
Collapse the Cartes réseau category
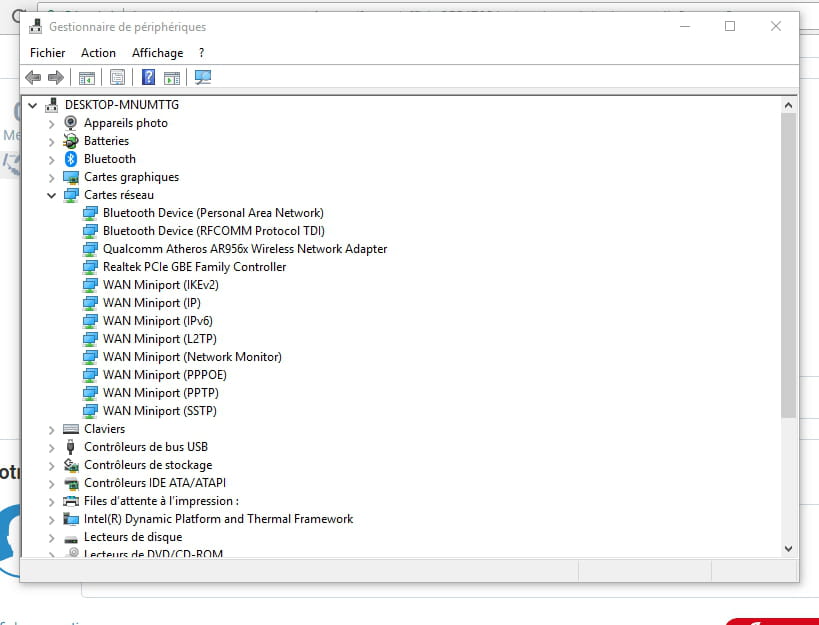pos(51,195)
